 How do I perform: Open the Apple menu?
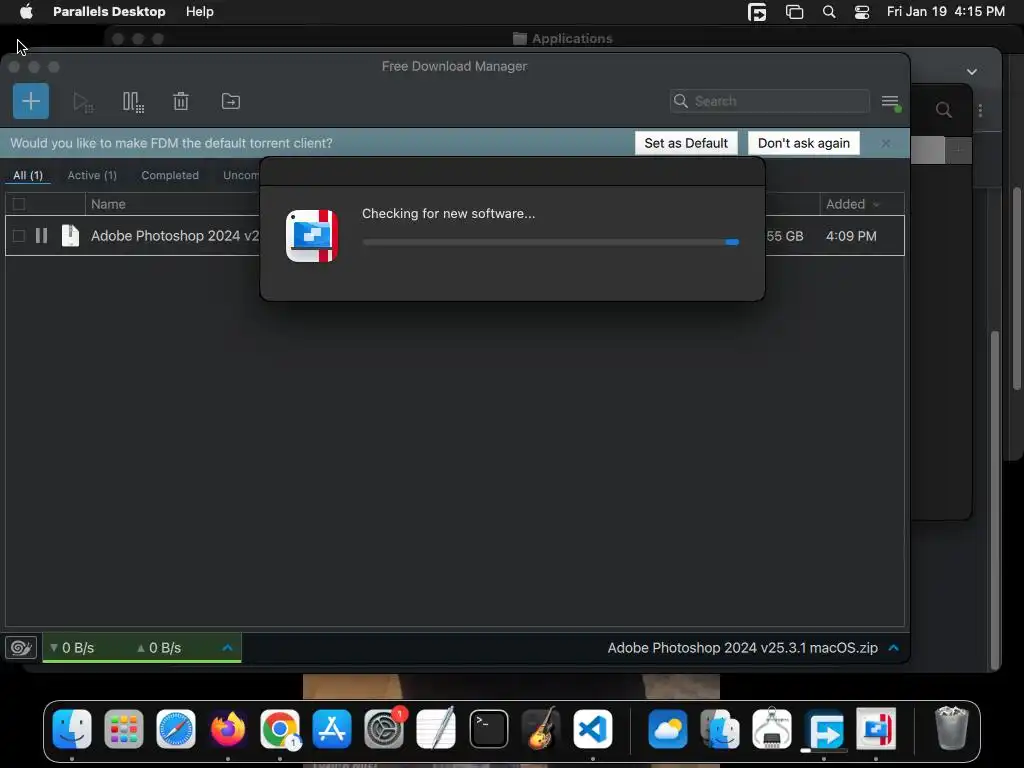(x=26, y=12)
